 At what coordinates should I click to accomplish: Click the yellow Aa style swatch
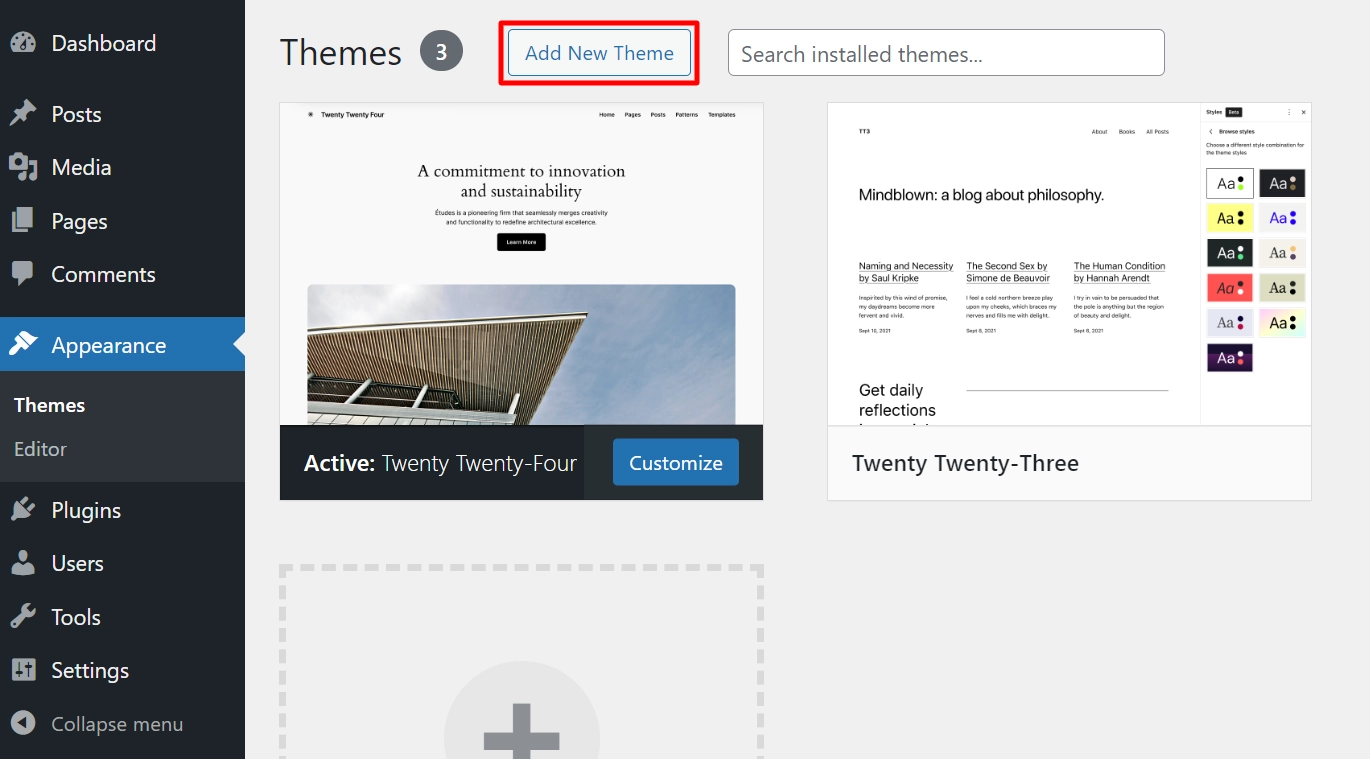click(x=1229, y=218)
